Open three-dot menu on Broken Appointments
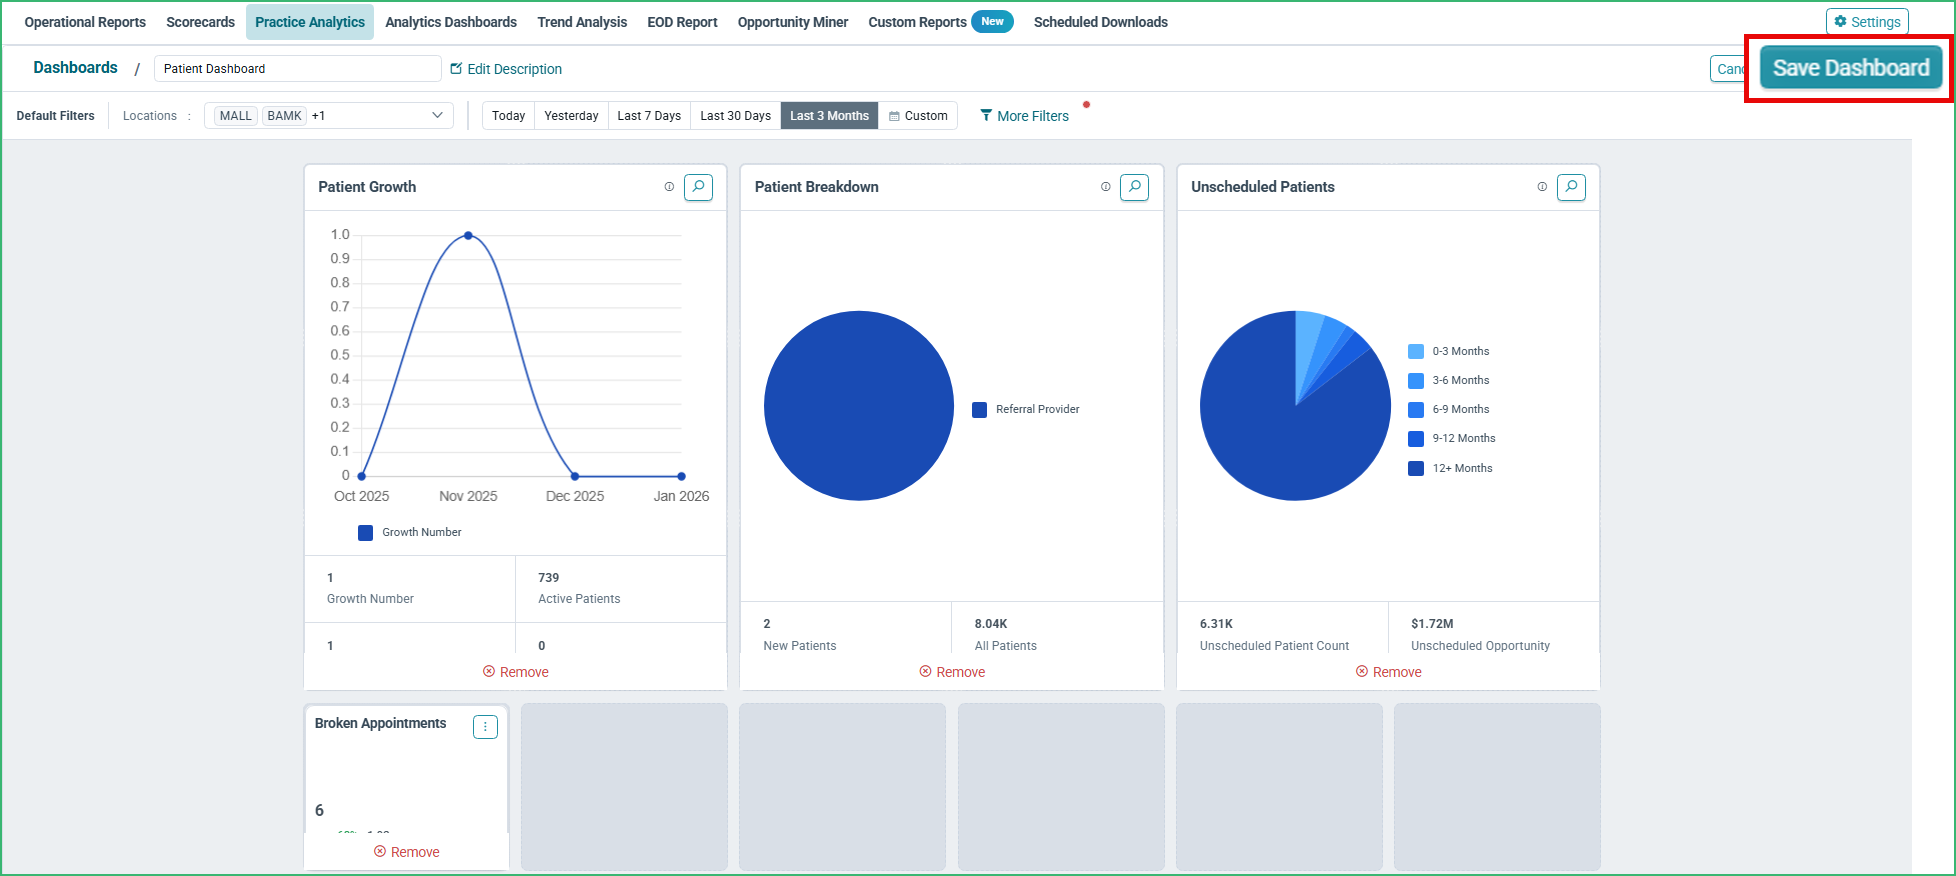The width and height of the screenshot is (1956, 876). [x=485, y=727]
